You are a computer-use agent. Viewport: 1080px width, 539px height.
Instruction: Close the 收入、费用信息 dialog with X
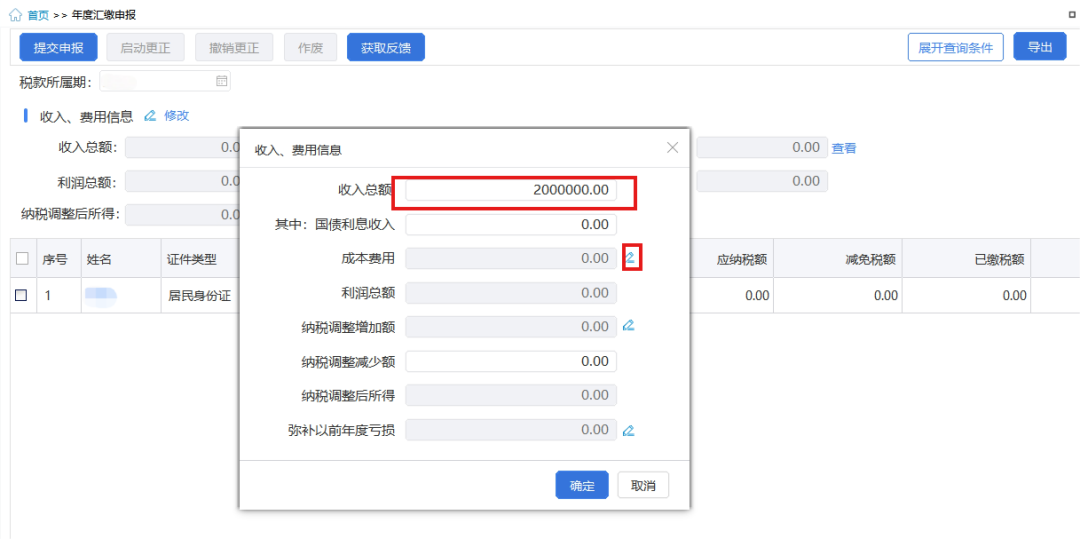click(x=672, y=148)
